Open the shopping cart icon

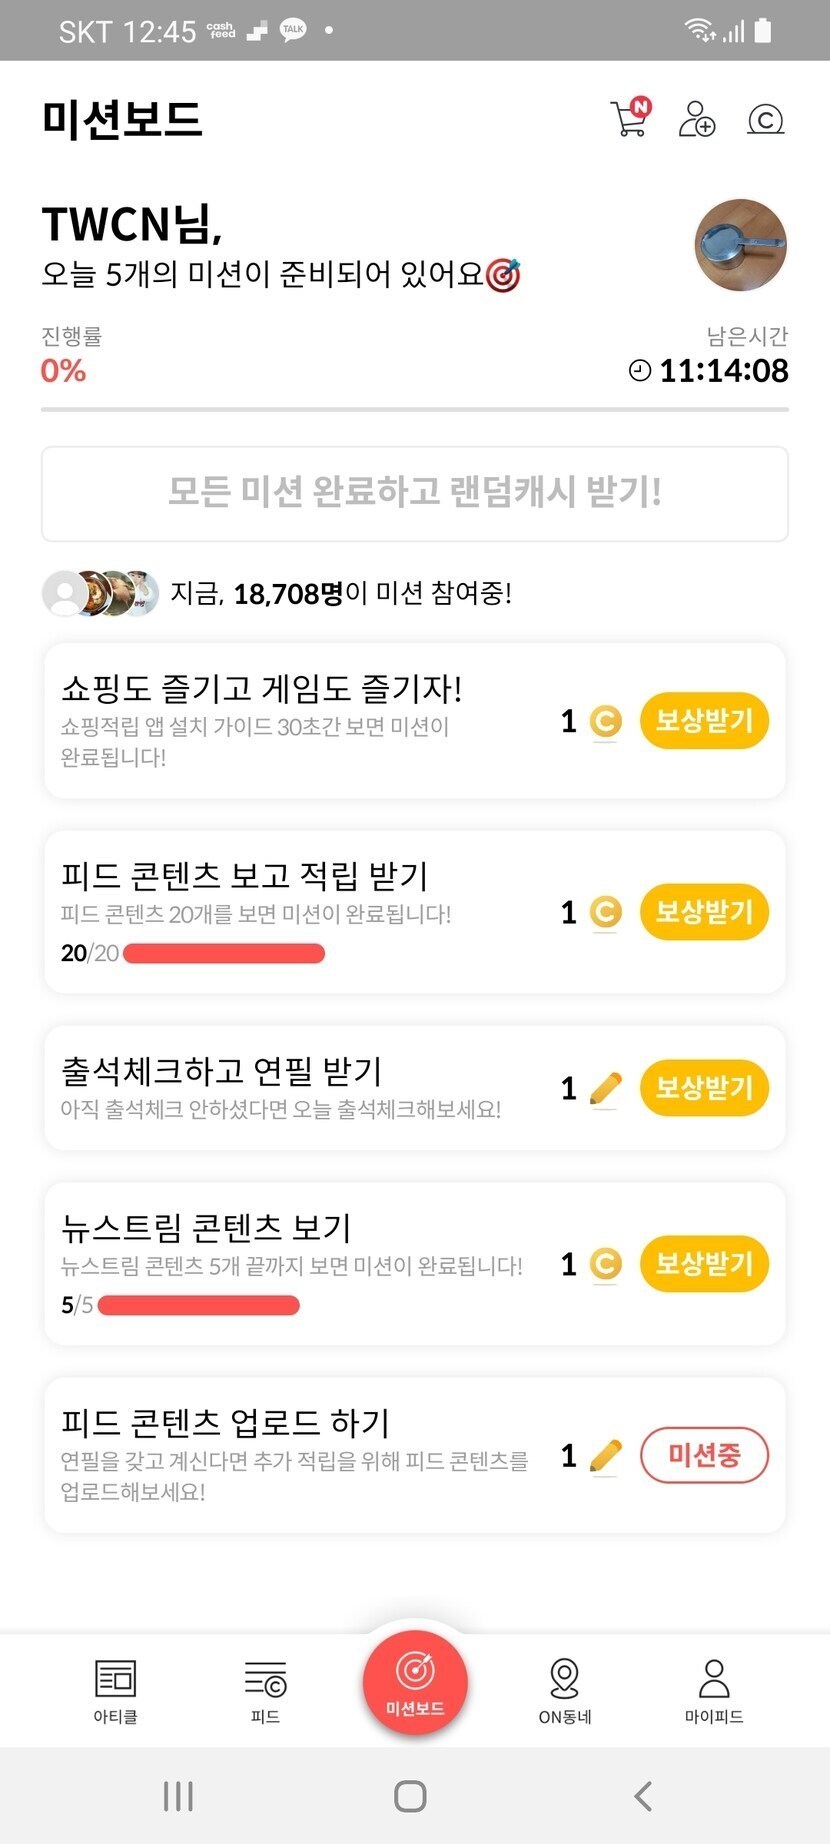tap(629, 119)
